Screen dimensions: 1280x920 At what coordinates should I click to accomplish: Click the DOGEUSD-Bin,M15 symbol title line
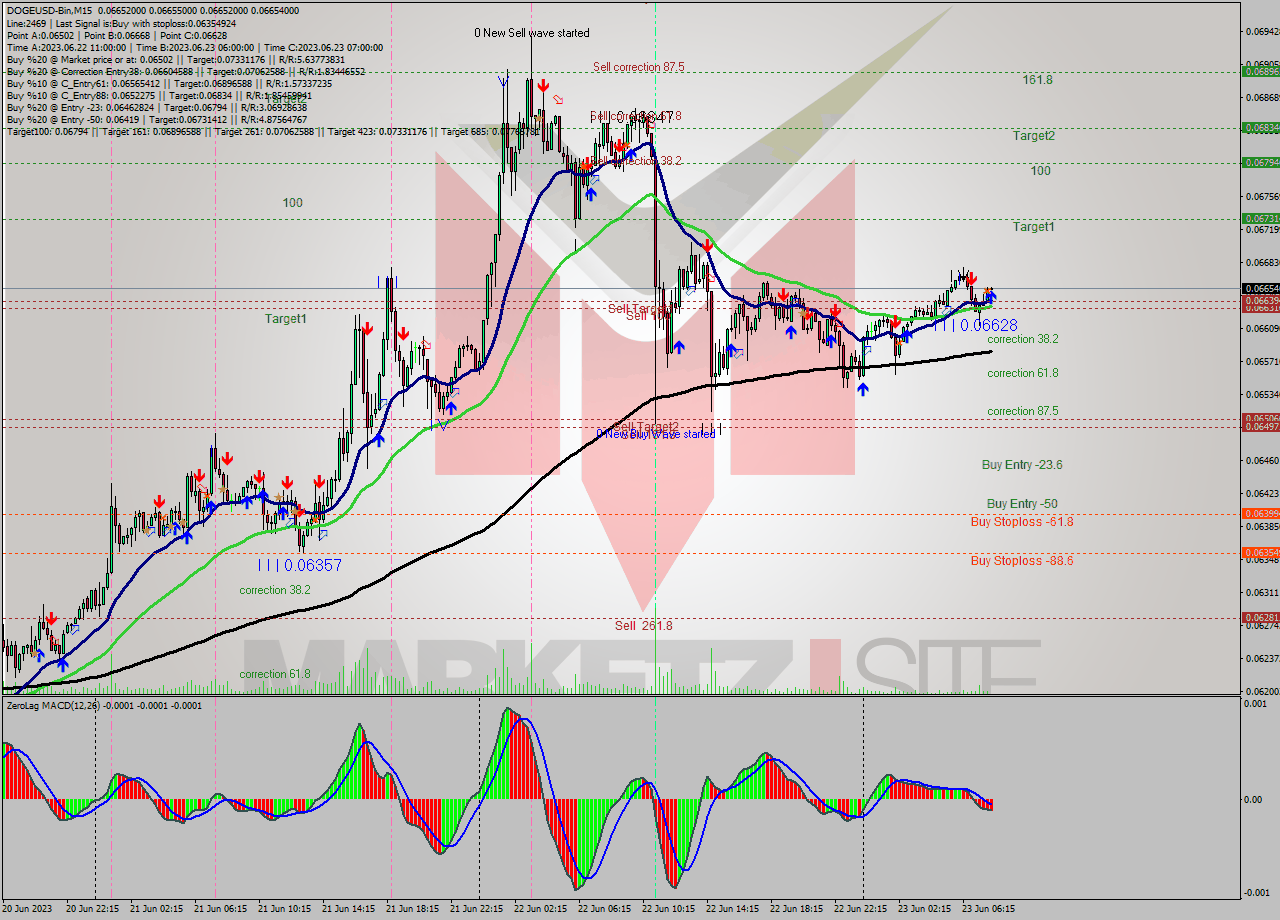[x=153, y=10]
